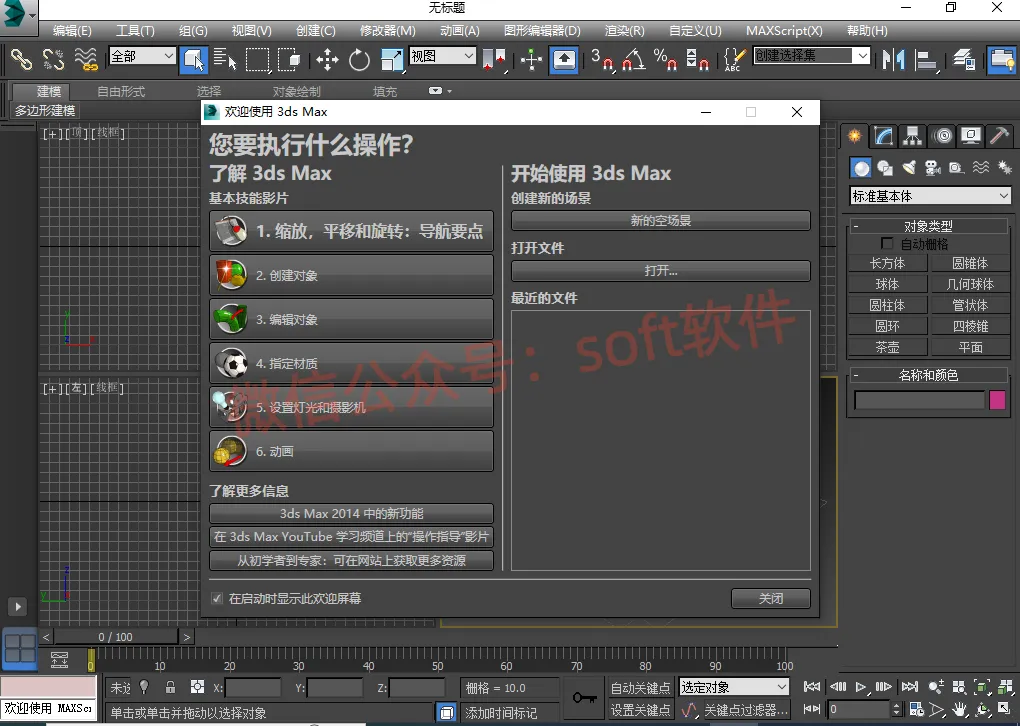The width and height of the screenshot is (1020, 726).
Task: Toggle the Window/Crossing selection icon
Action: click(288, 60)
